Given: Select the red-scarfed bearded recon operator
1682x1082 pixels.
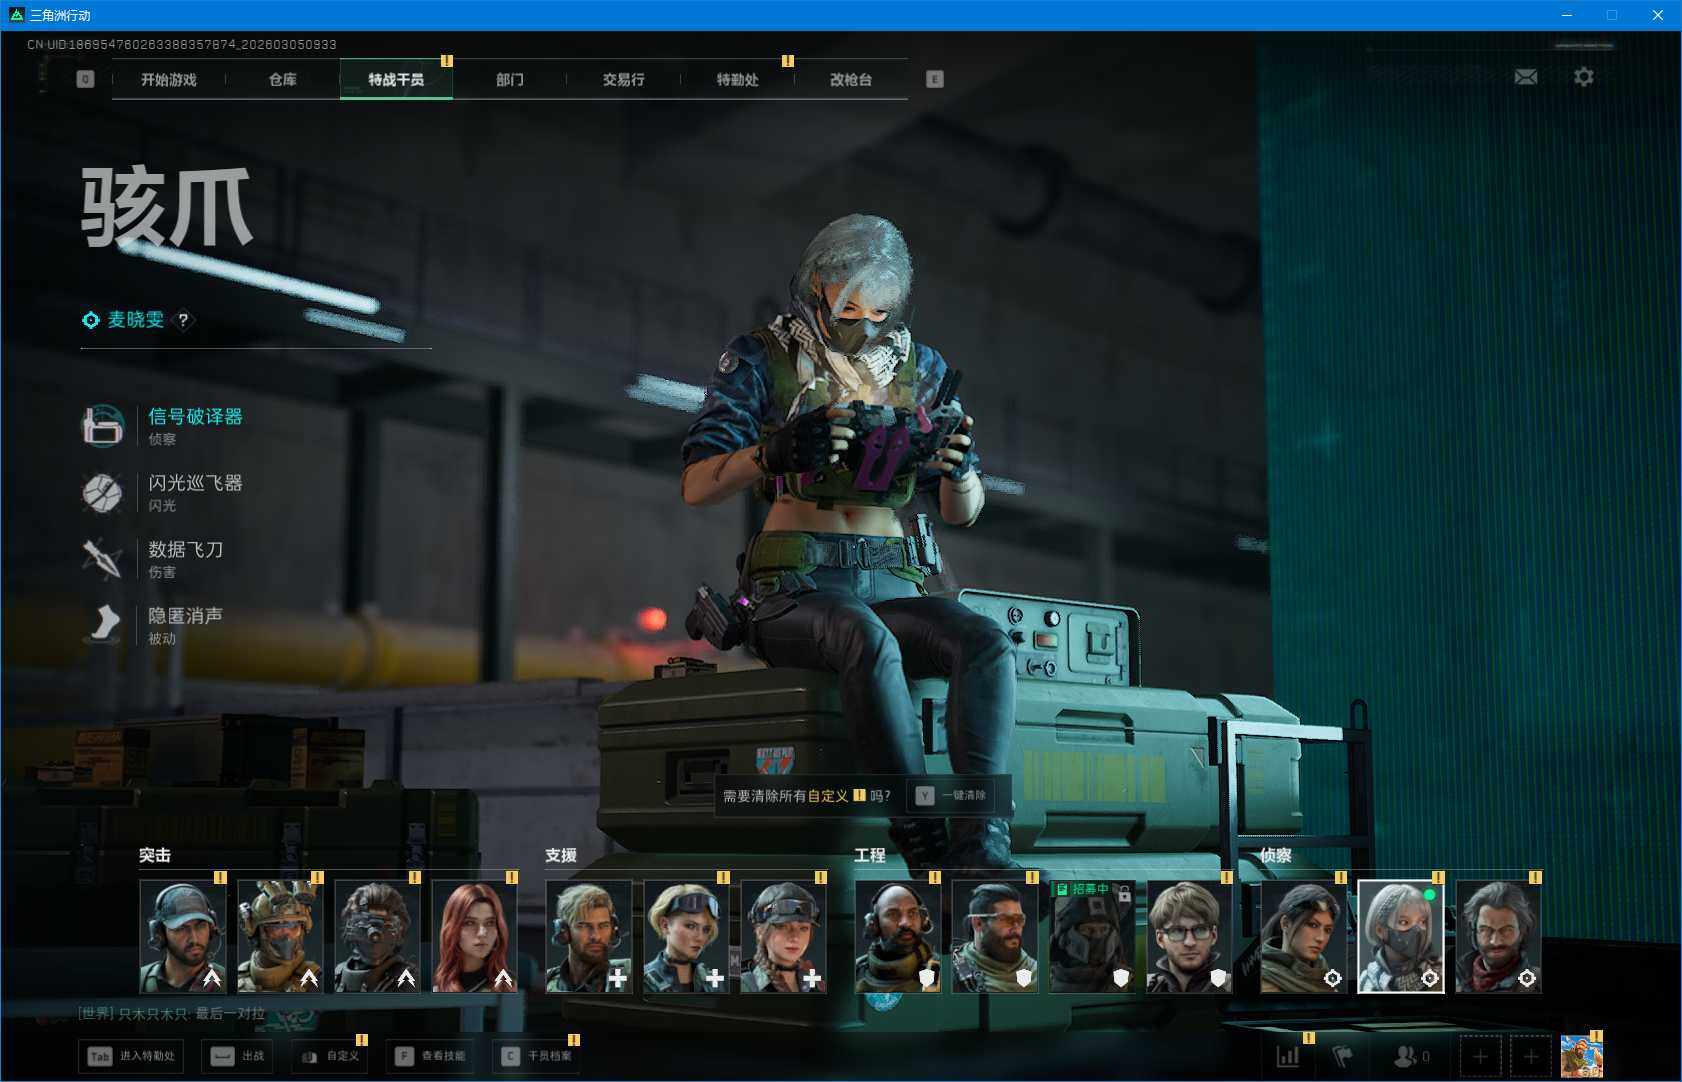Looking at the screenshot, I should (x=1498, y=936).
